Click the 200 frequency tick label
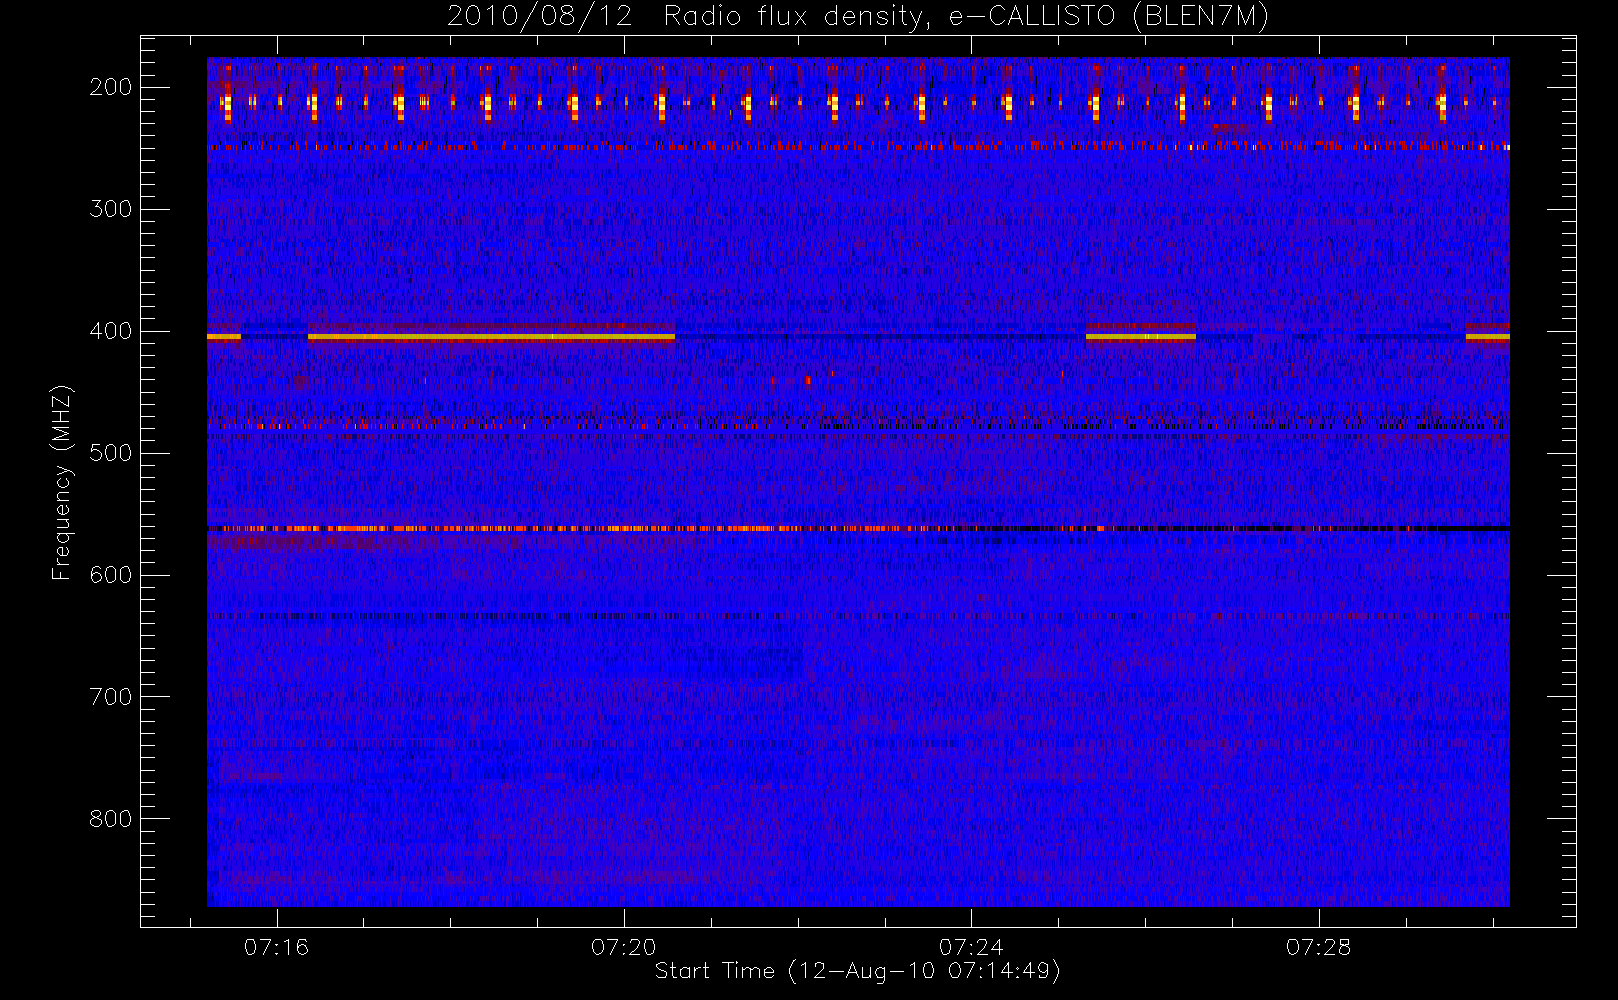This screenshot has width=1618, height=1000. coord(111,87)
